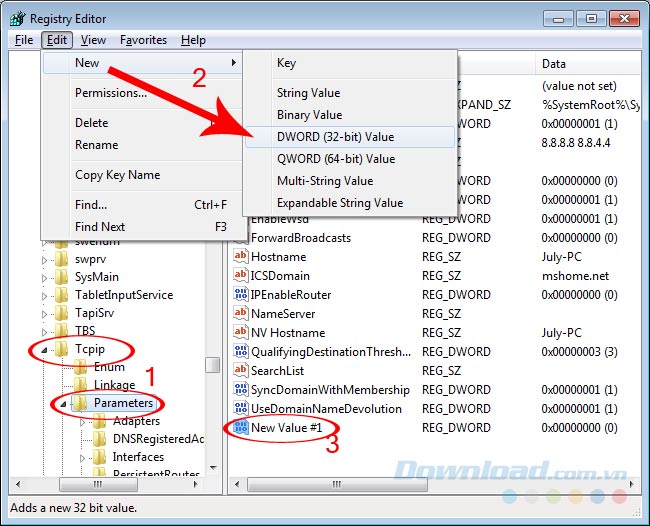Screen dimensions: 650x526
Task: Choose Find... from the Edit menu
Action: (142, 205)
